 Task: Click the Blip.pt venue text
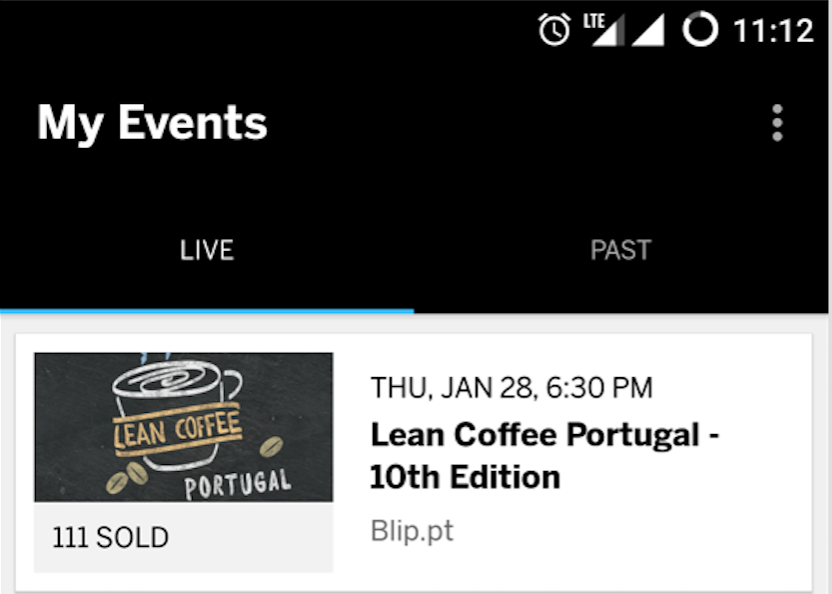click(x=411, y=531)
